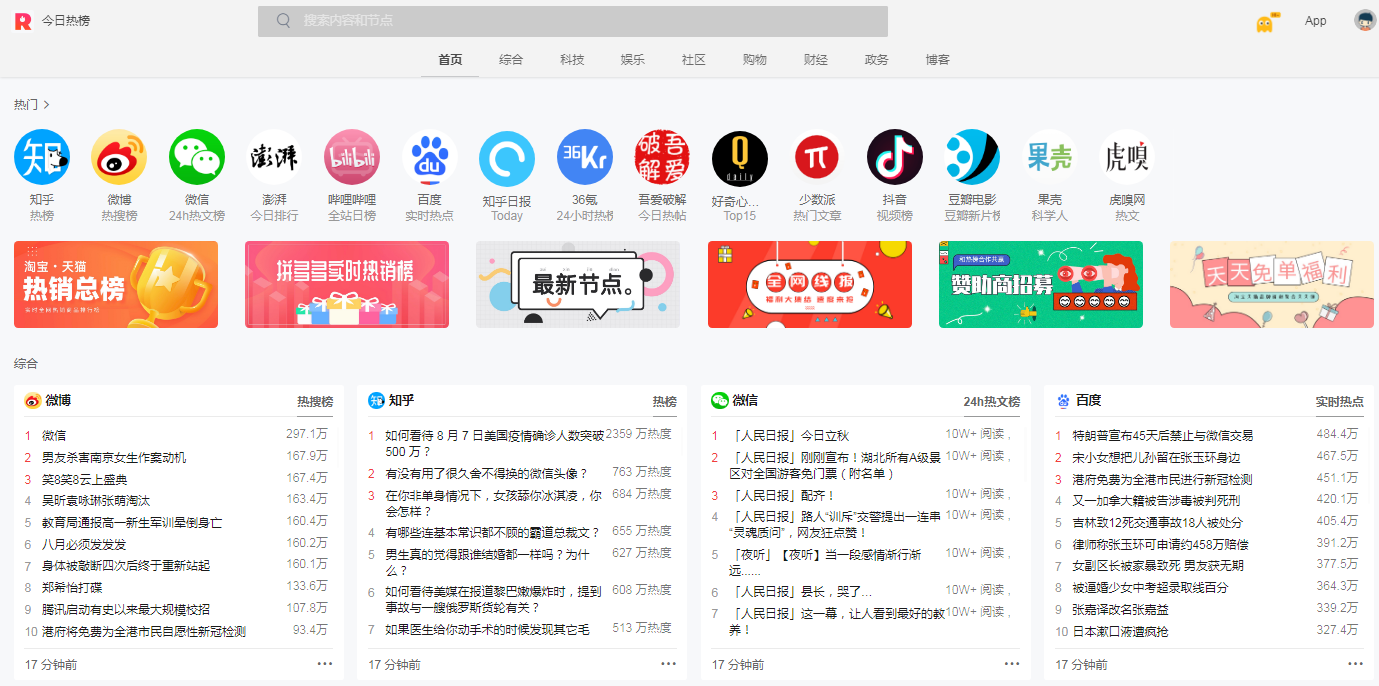Image resolution: width=1379 pixels, height=686 pixels.
Task: Open the 微博 热搜榜 icon
Action: 119,157
